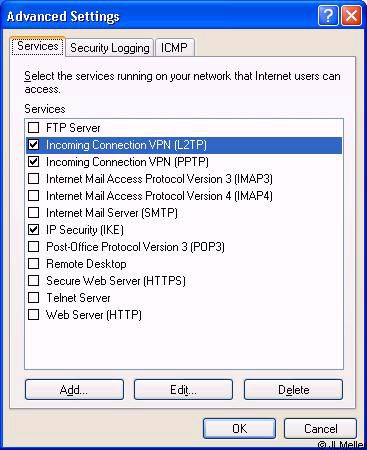Image resolution: width=367 pixels, height=450 pixels.
Task: Open the ICMP tab
Action: point(174,48)
